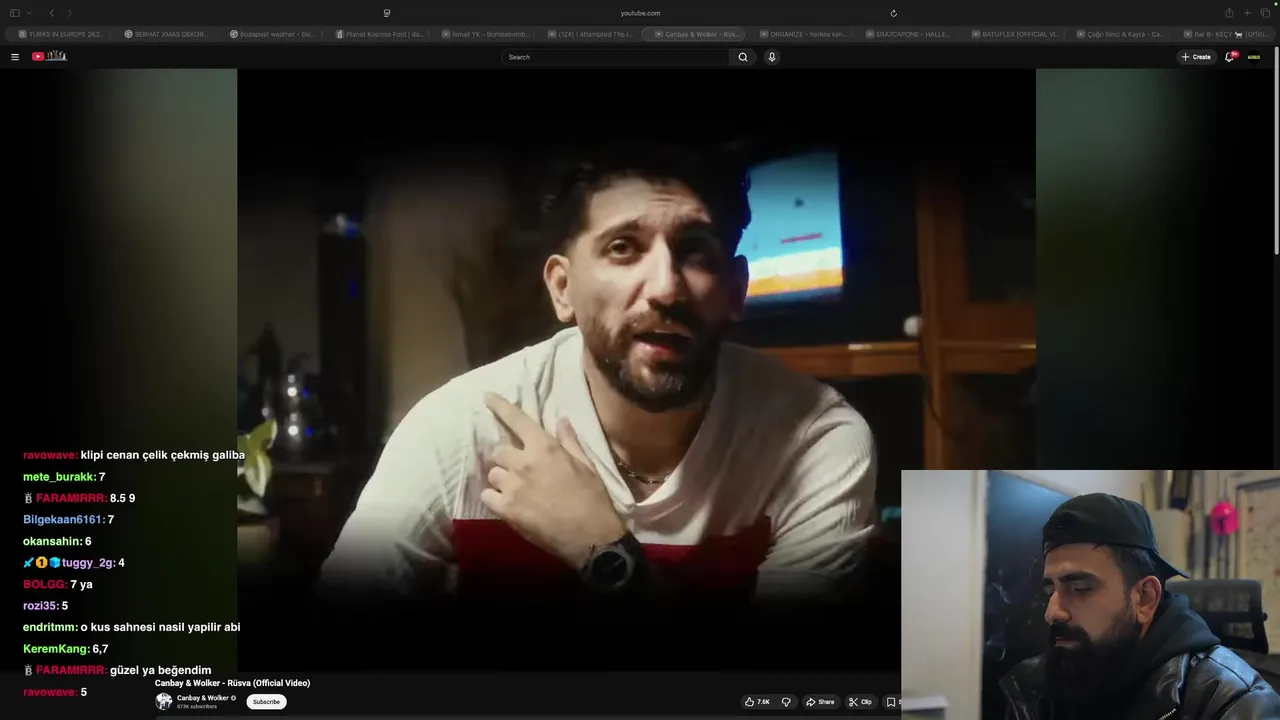
Task: Click chat username KeremKang
Action: 56,649
